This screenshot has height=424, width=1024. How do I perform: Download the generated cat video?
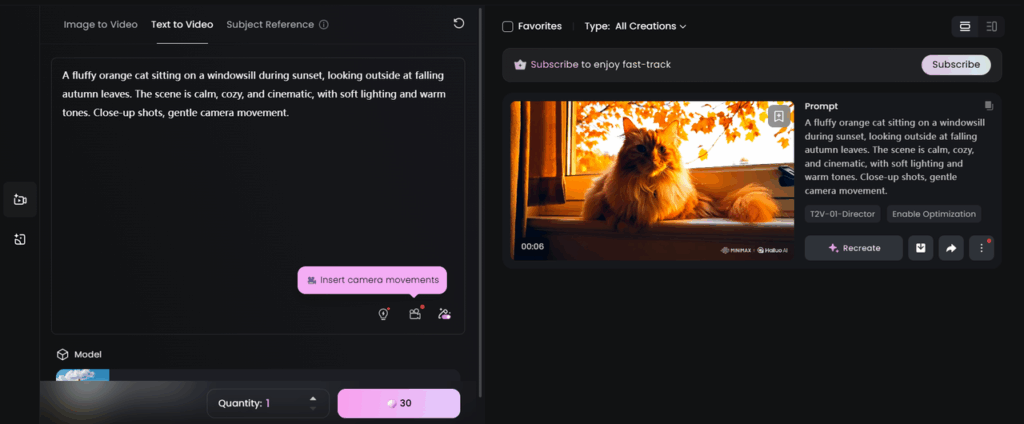tap(921, 248)
